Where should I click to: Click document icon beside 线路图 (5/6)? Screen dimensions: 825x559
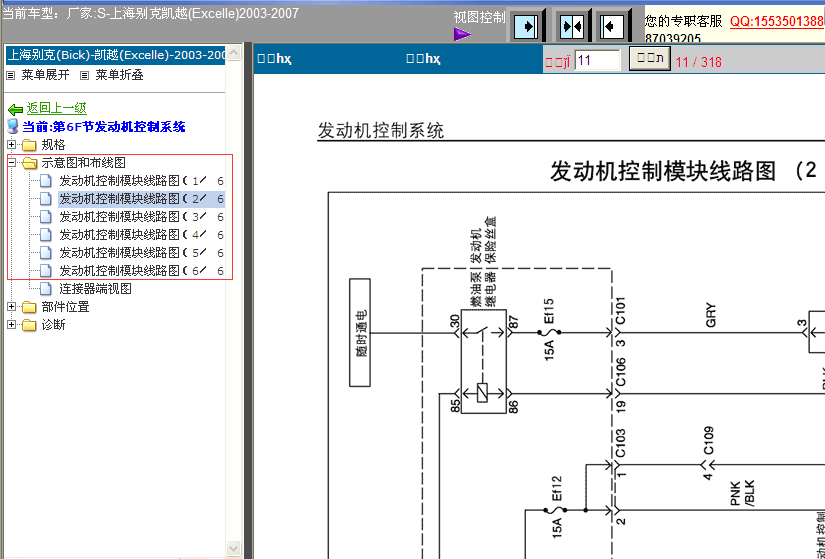tap(46, 253)
